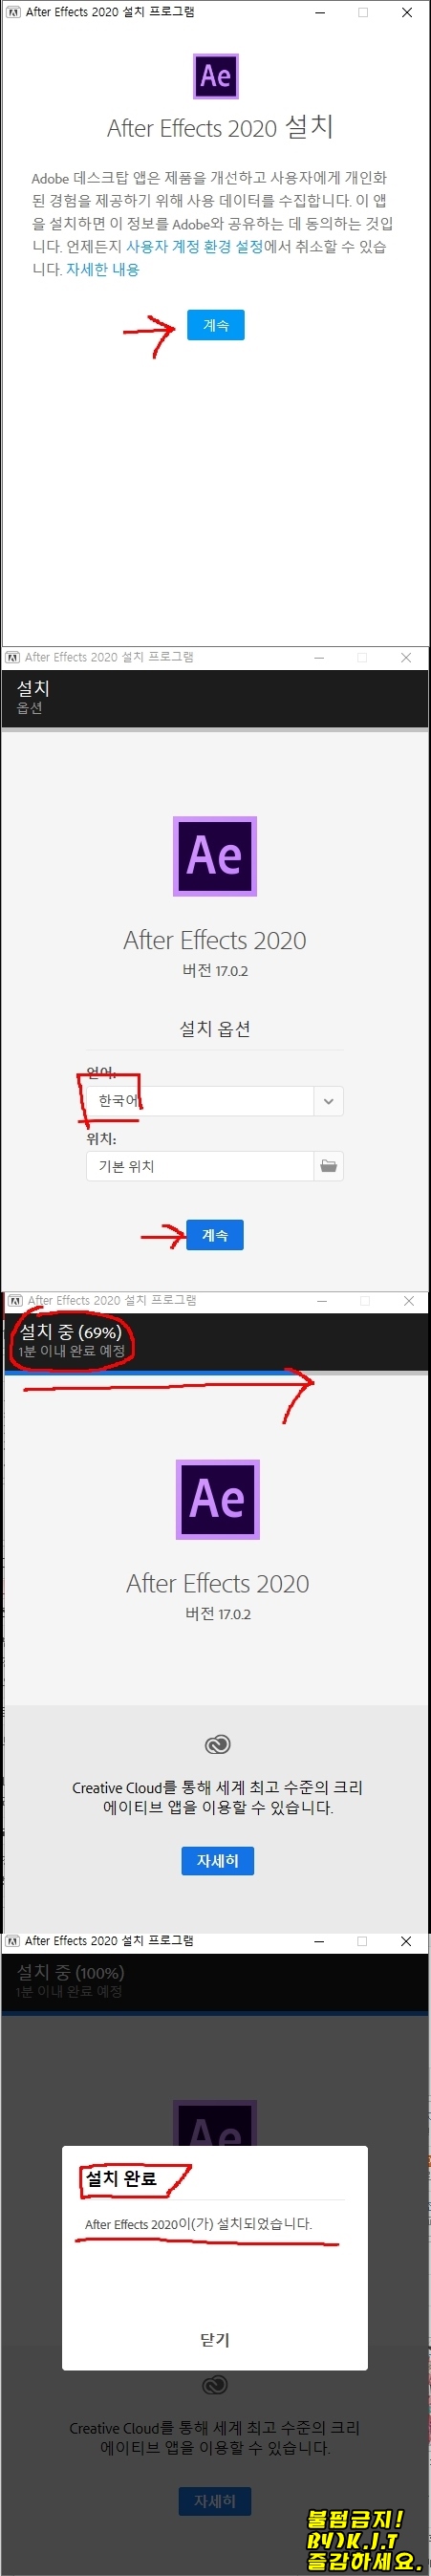This screenshot has height=2576, width=431.
Task: Click the Ae logo in the 설치 옵션 window
Action: (x=215, y=856)
